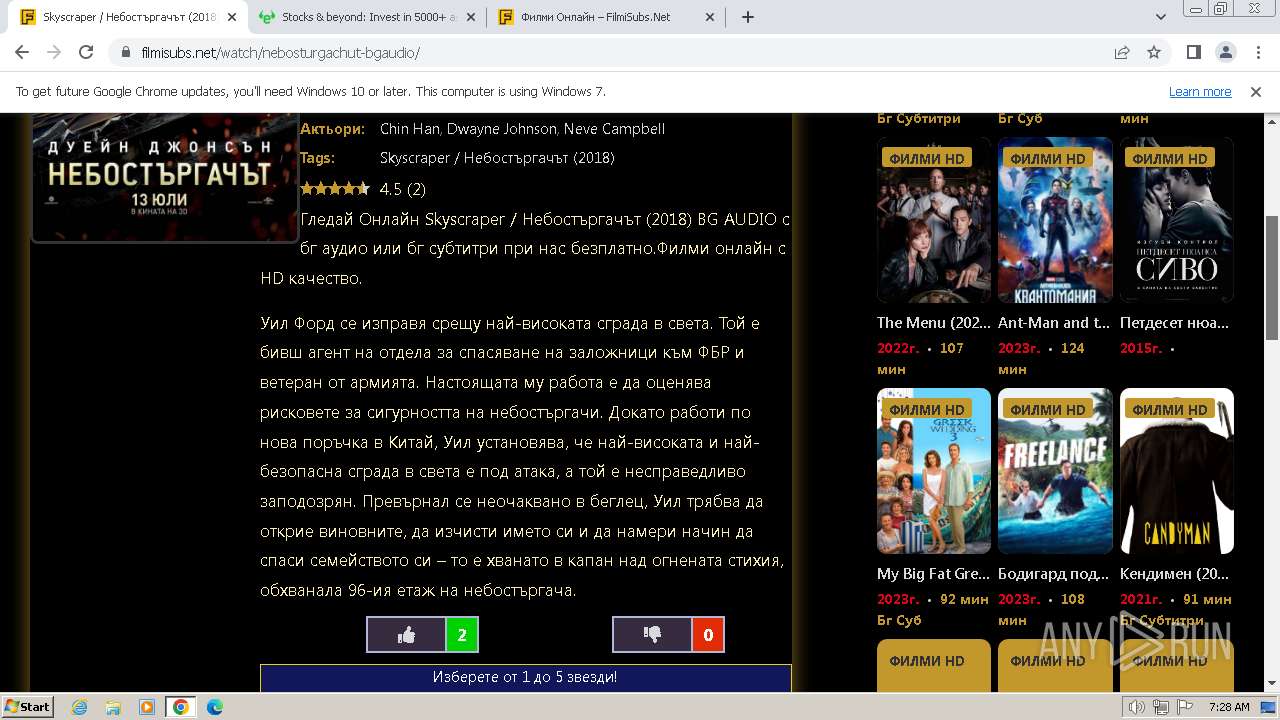Click the Изберете от 1 до 5 звезди bar
Screen dimensions: 1280x720
(525, 677)
